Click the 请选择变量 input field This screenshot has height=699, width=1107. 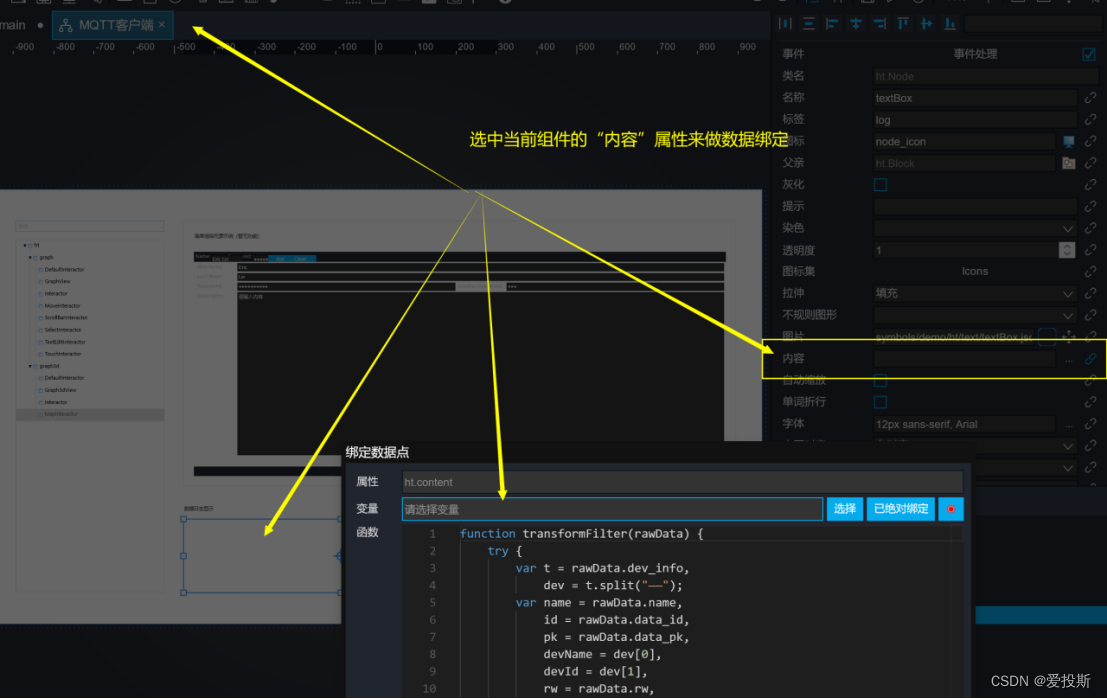(610, 509)
